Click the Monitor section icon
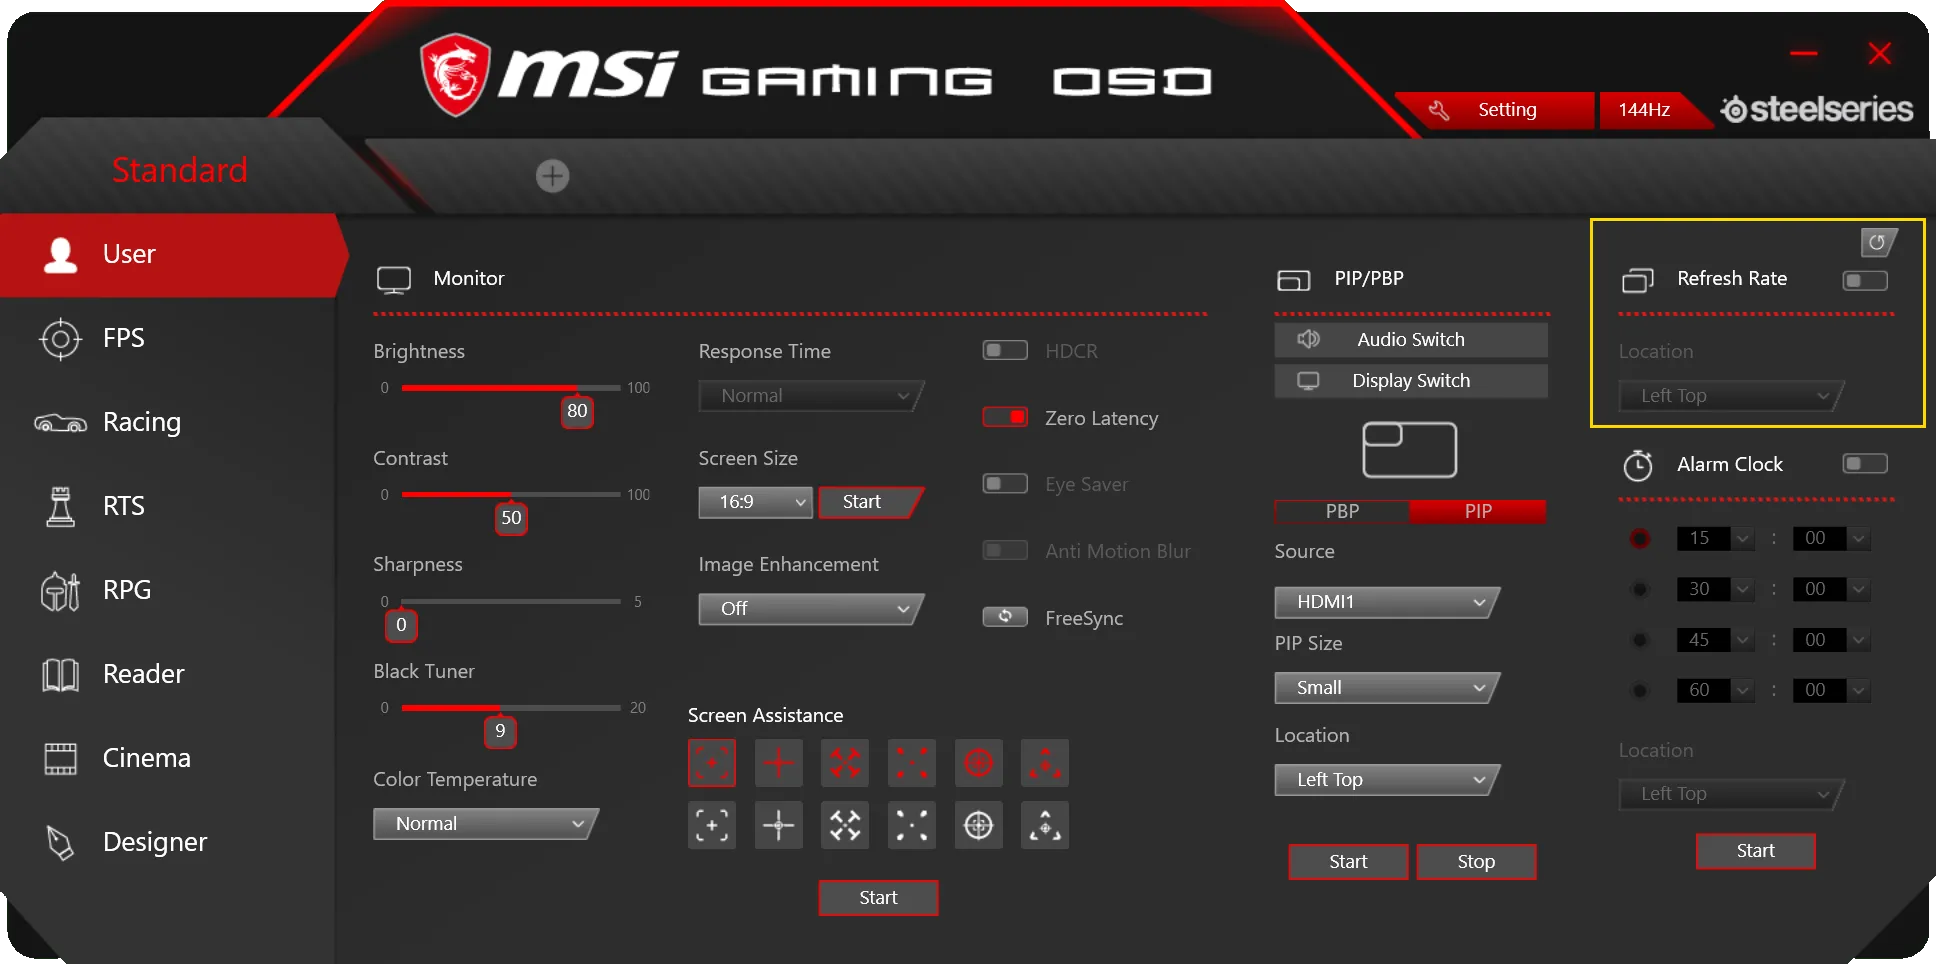This screenshot has height=964, width=1936. click(x=394, y=280)
